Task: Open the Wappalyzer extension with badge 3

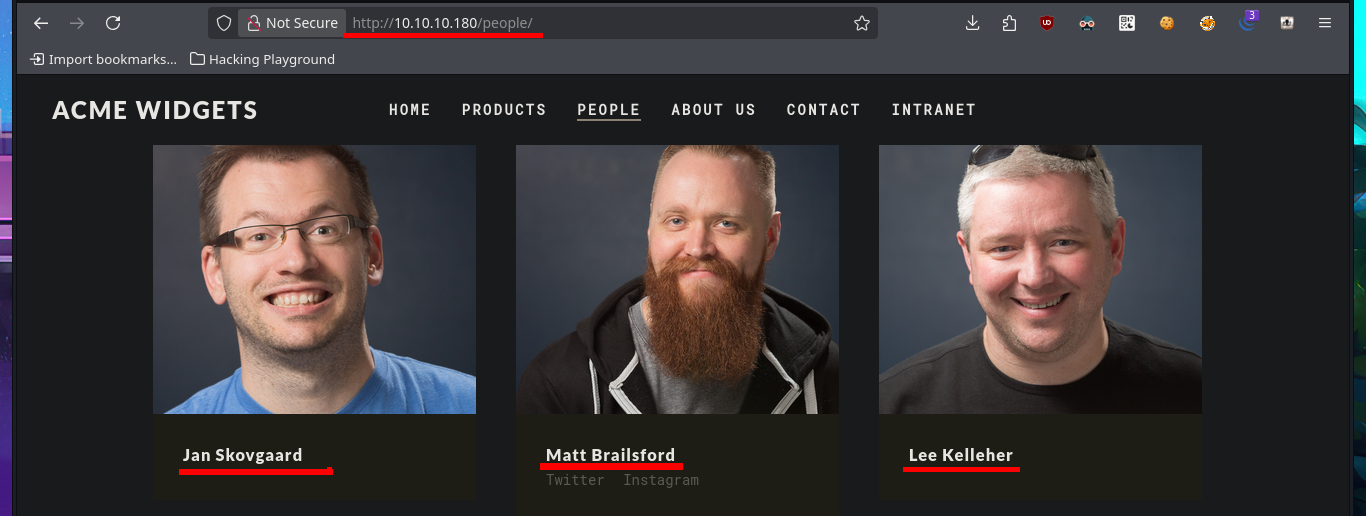Action: tap(1247, 21)
